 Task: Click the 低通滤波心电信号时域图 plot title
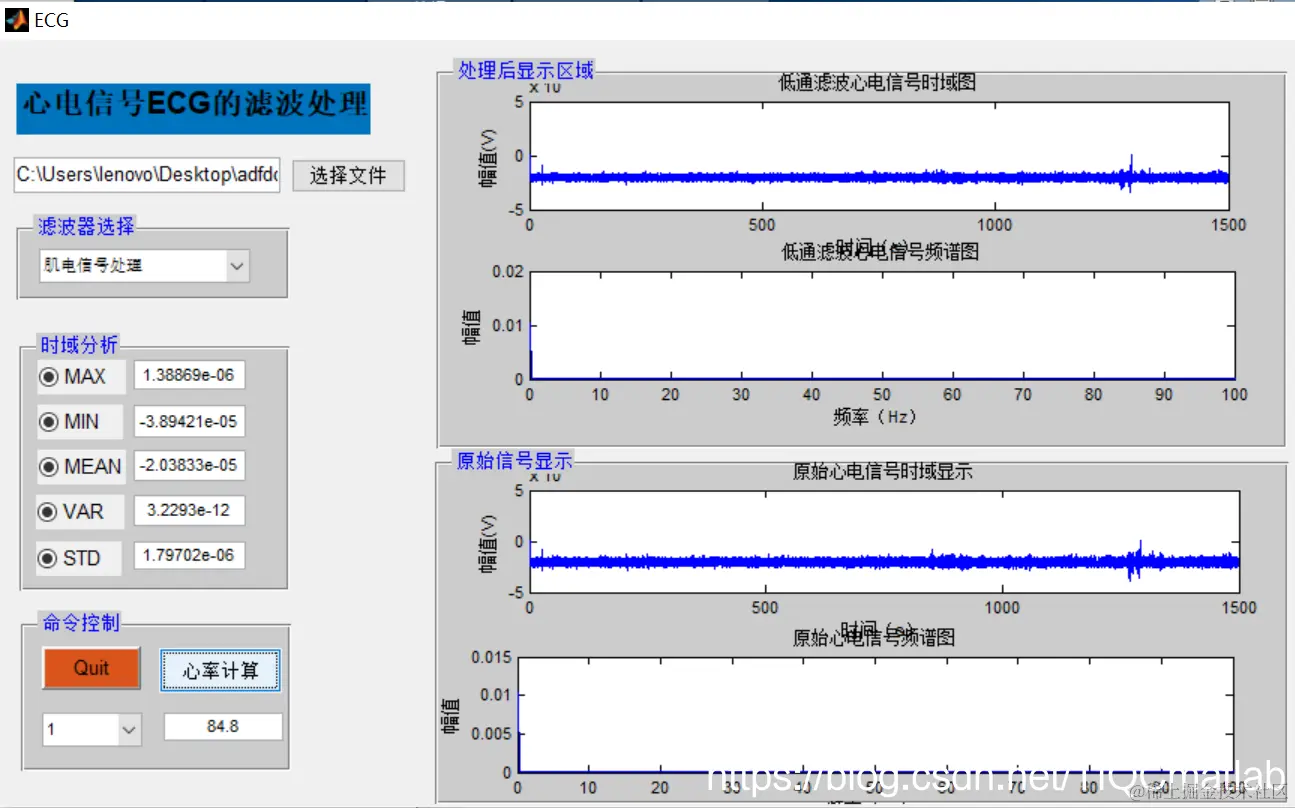click(x=877, y=83)
